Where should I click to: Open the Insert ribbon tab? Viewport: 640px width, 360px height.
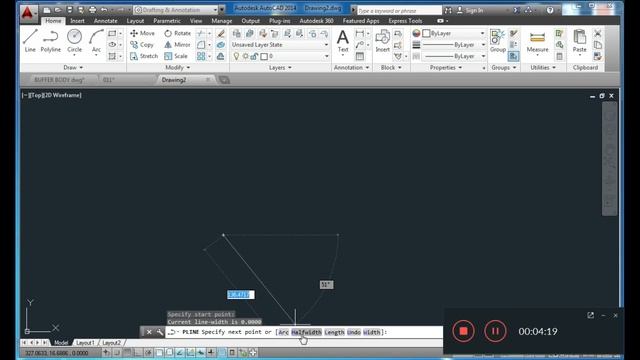[x=77, y=21]
